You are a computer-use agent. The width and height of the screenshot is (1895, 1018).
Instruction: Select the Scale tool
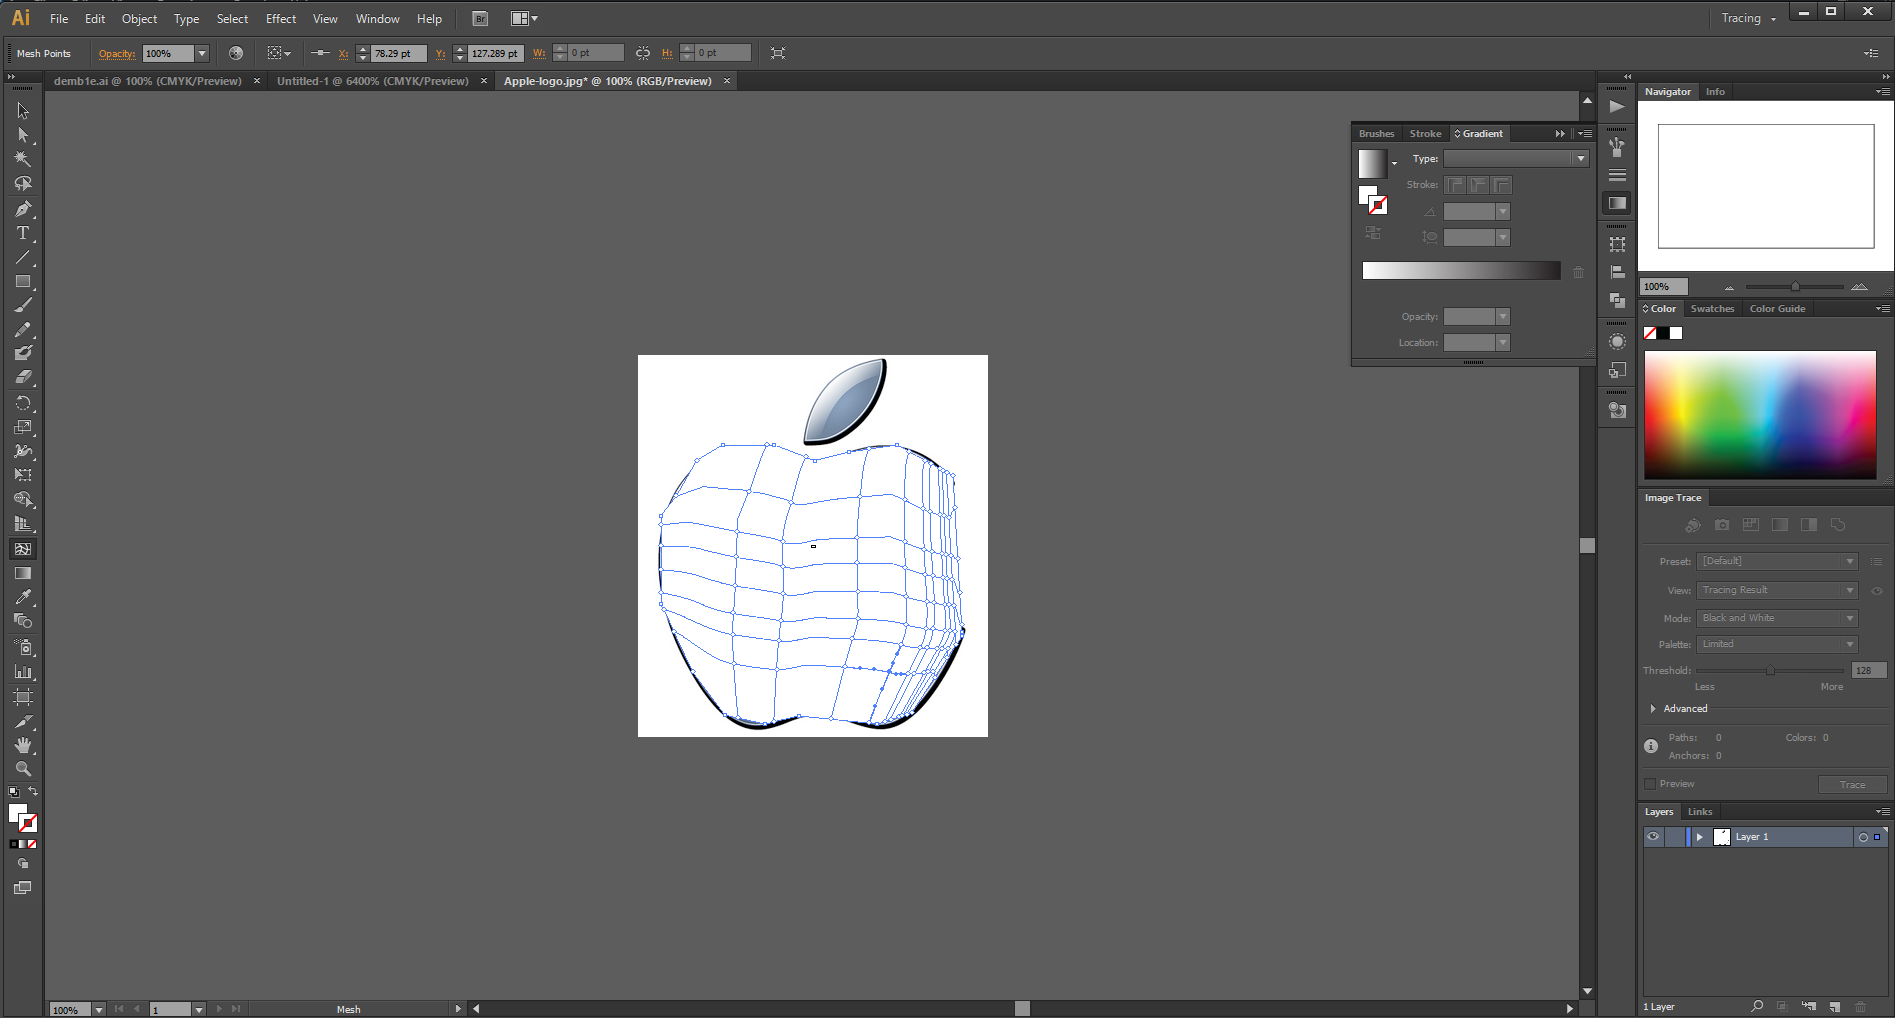[22, 427]
